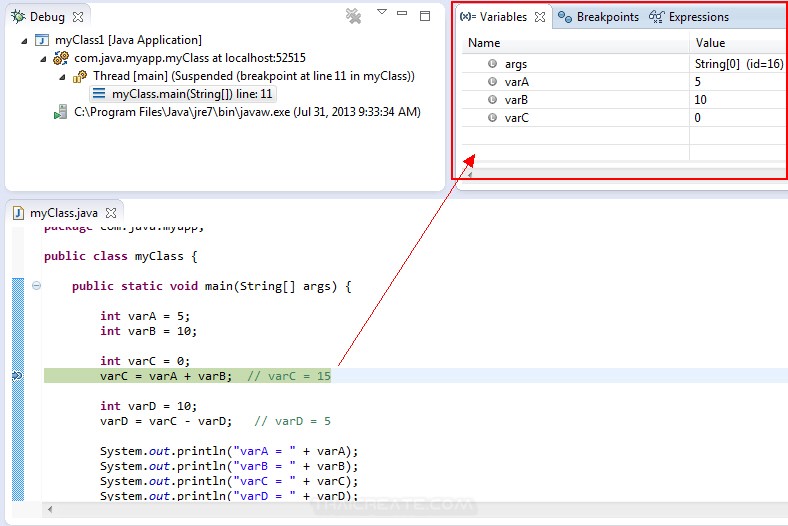Close the myClass.java editor tab
Screen dimensions: 788x526
point(111,213)
